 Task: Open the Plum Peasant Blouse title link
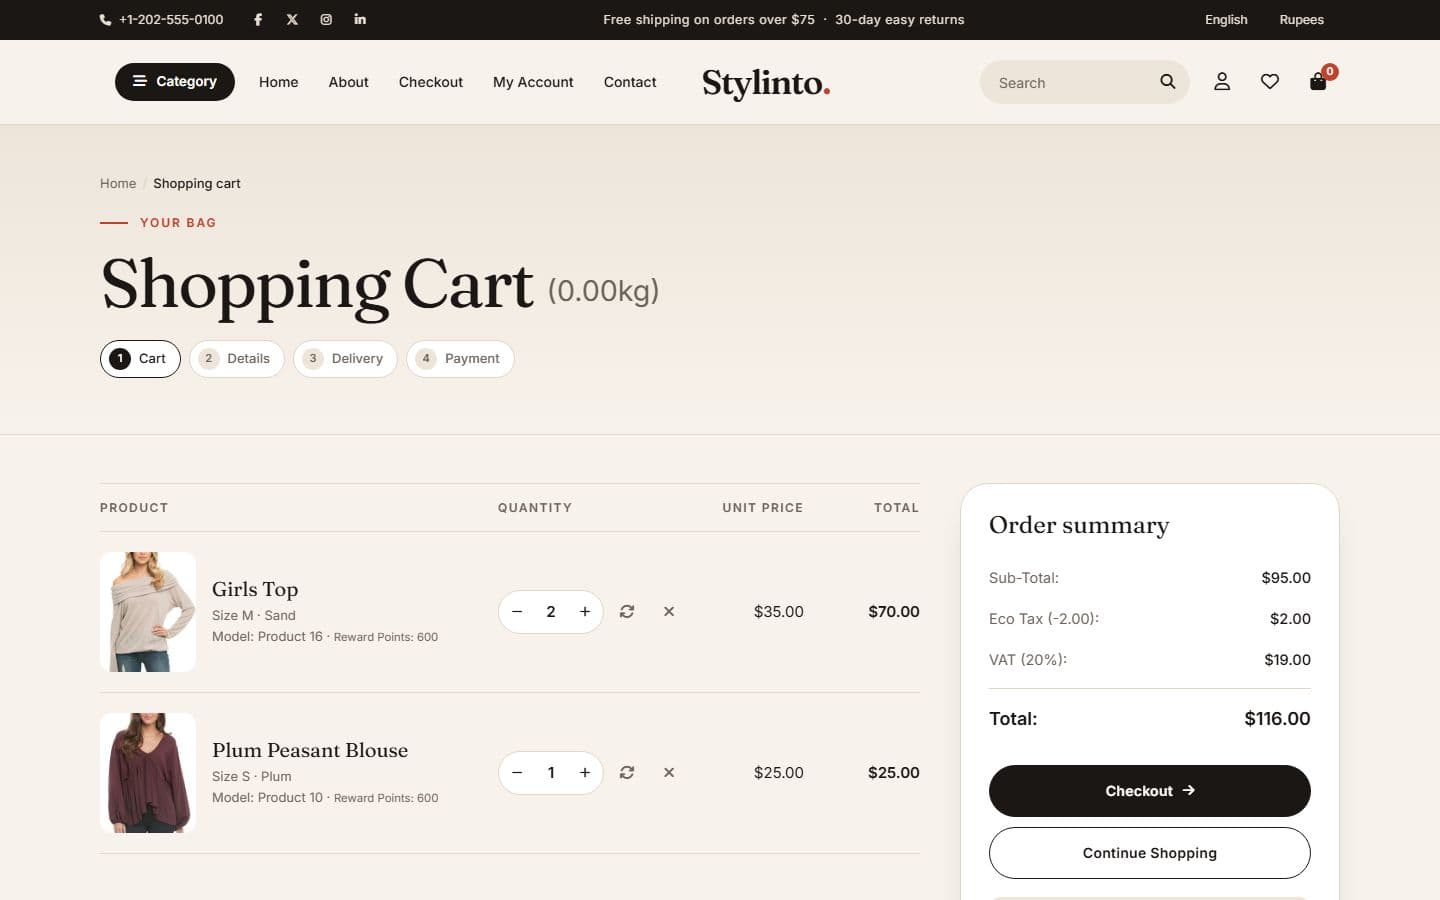[x=310, y=750]
